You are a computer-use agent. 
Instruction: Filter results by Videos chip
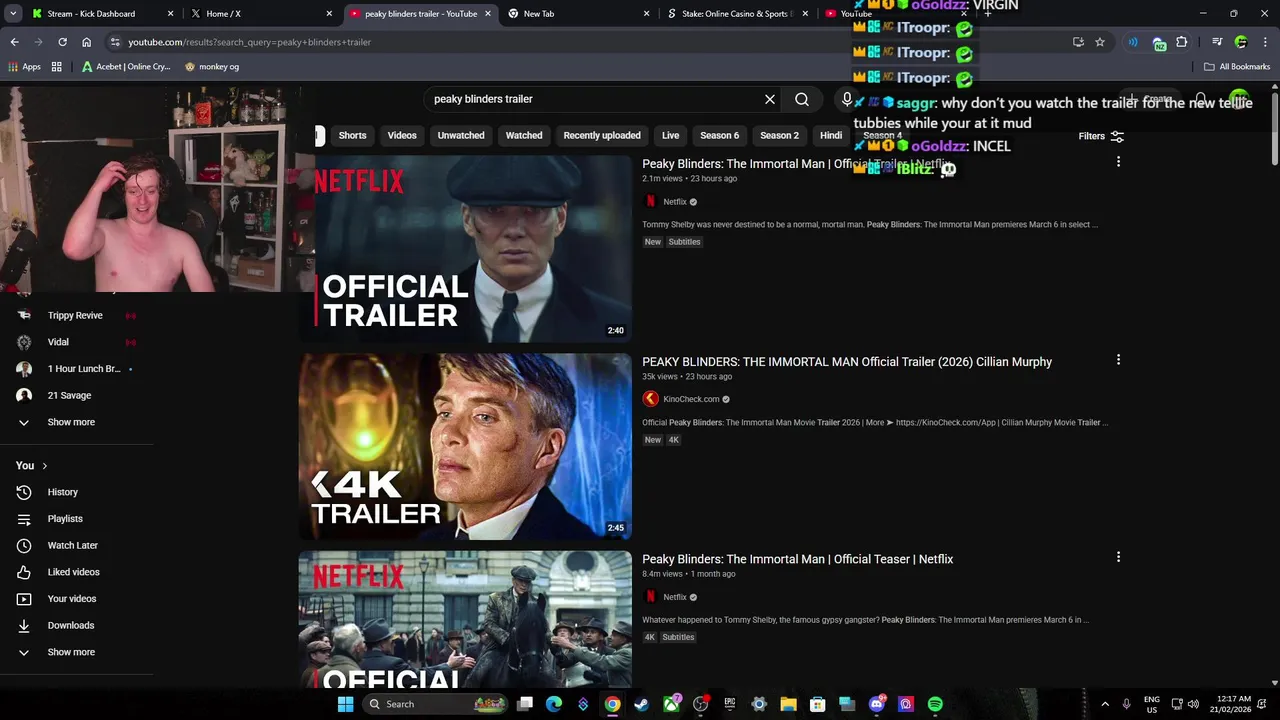click(x=402, y=136)
